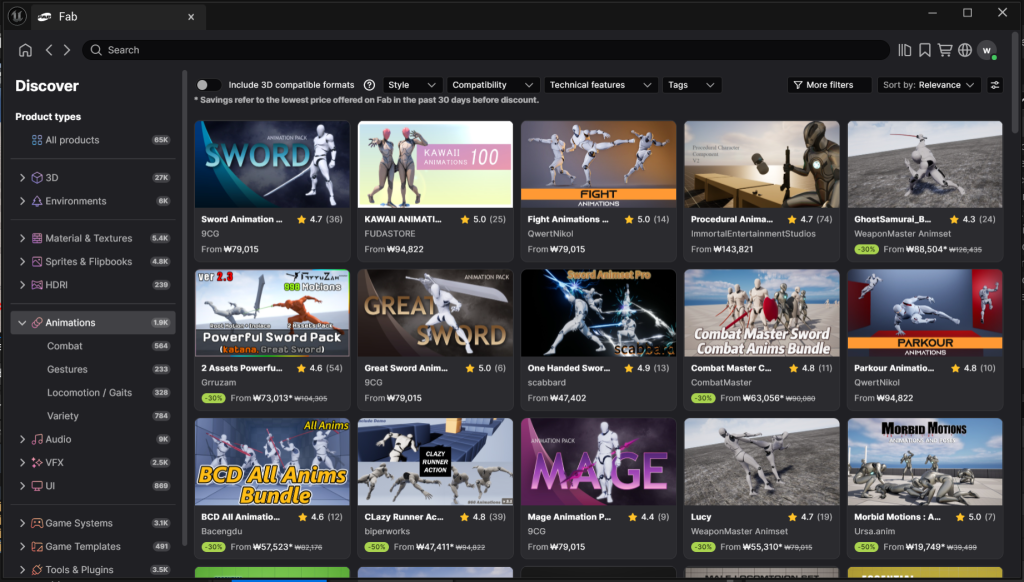Screen dimensions: 1024x582
Task: Open the scabbard seller link
Action: point(547,383)
